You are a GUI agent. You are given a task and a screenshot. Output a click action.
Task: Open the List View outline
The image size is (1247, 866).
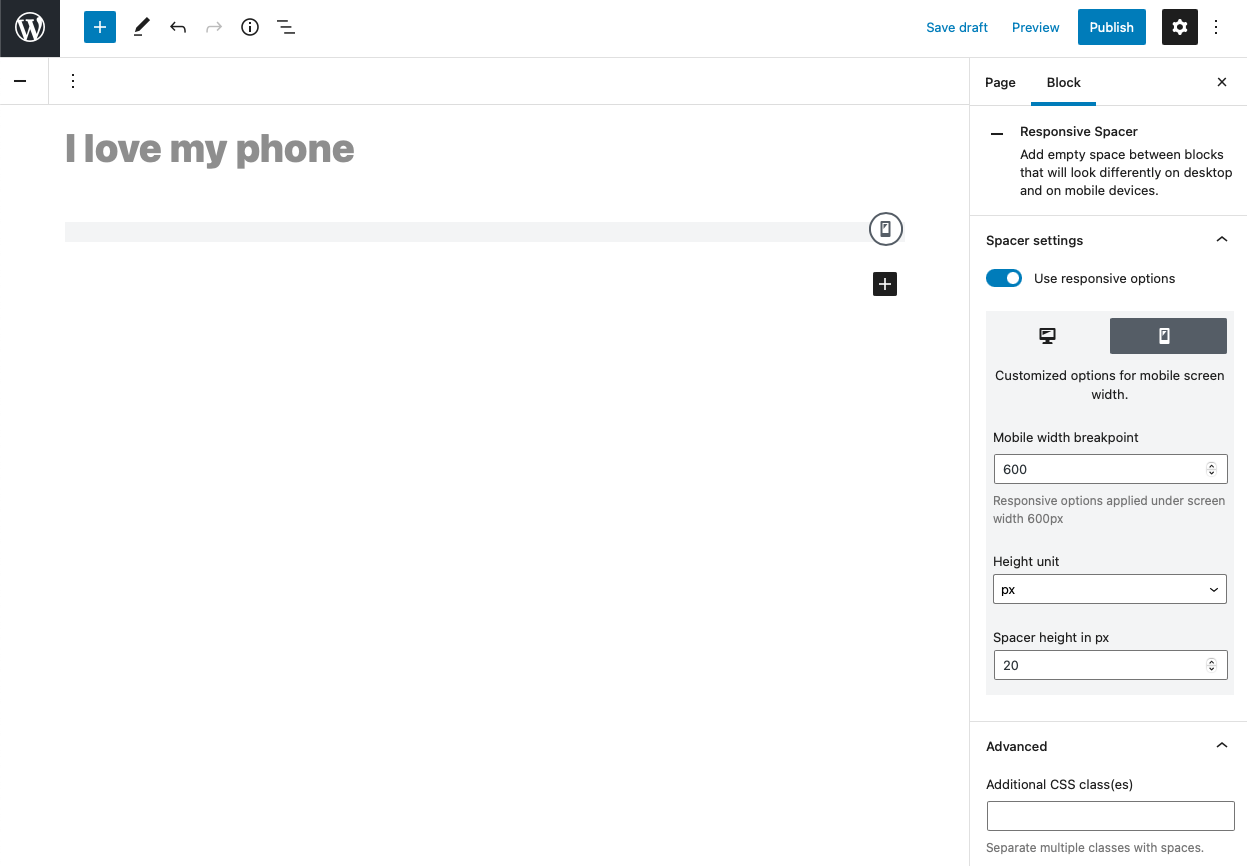[x=286, y=27]
